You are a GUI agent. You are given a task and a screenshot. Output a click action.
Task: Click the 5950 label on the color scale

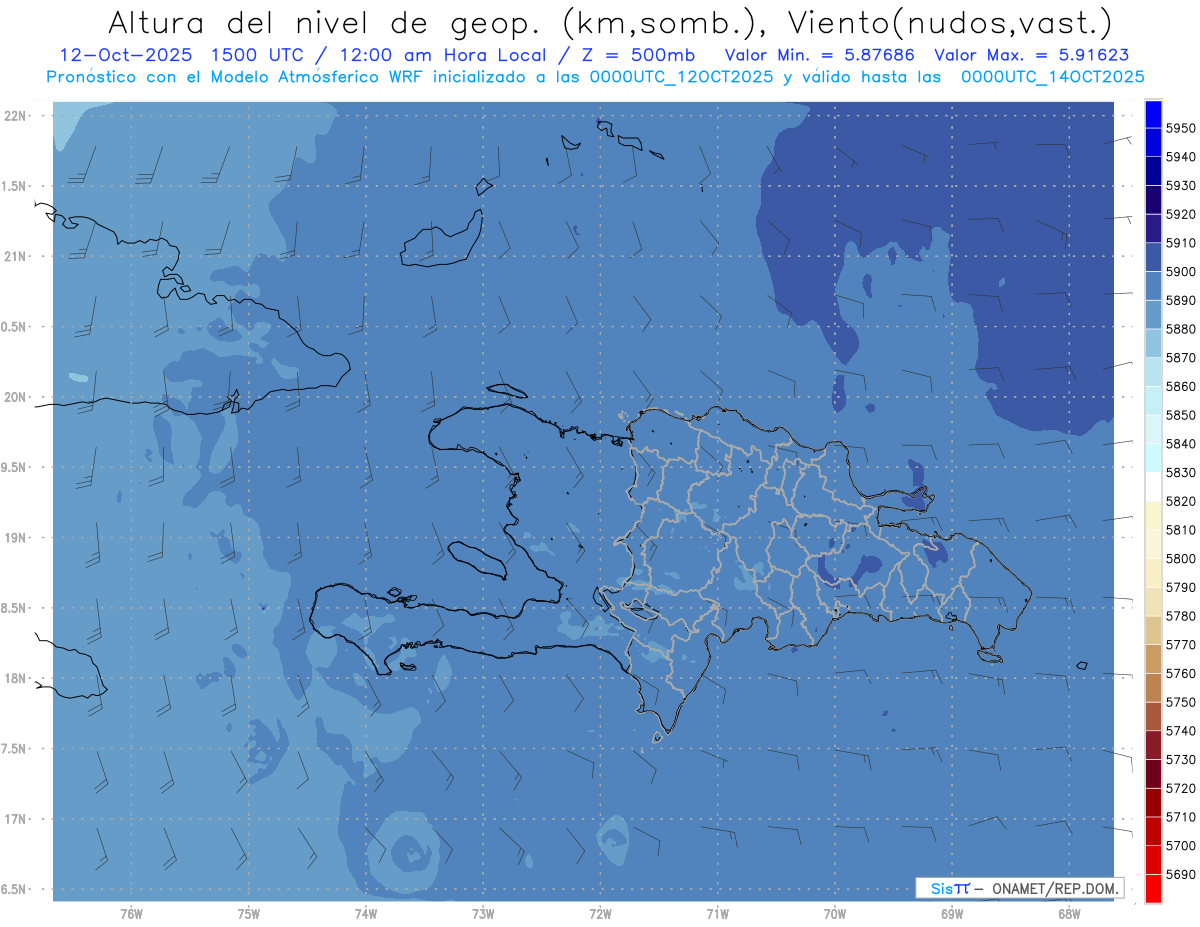(1180, 128)
